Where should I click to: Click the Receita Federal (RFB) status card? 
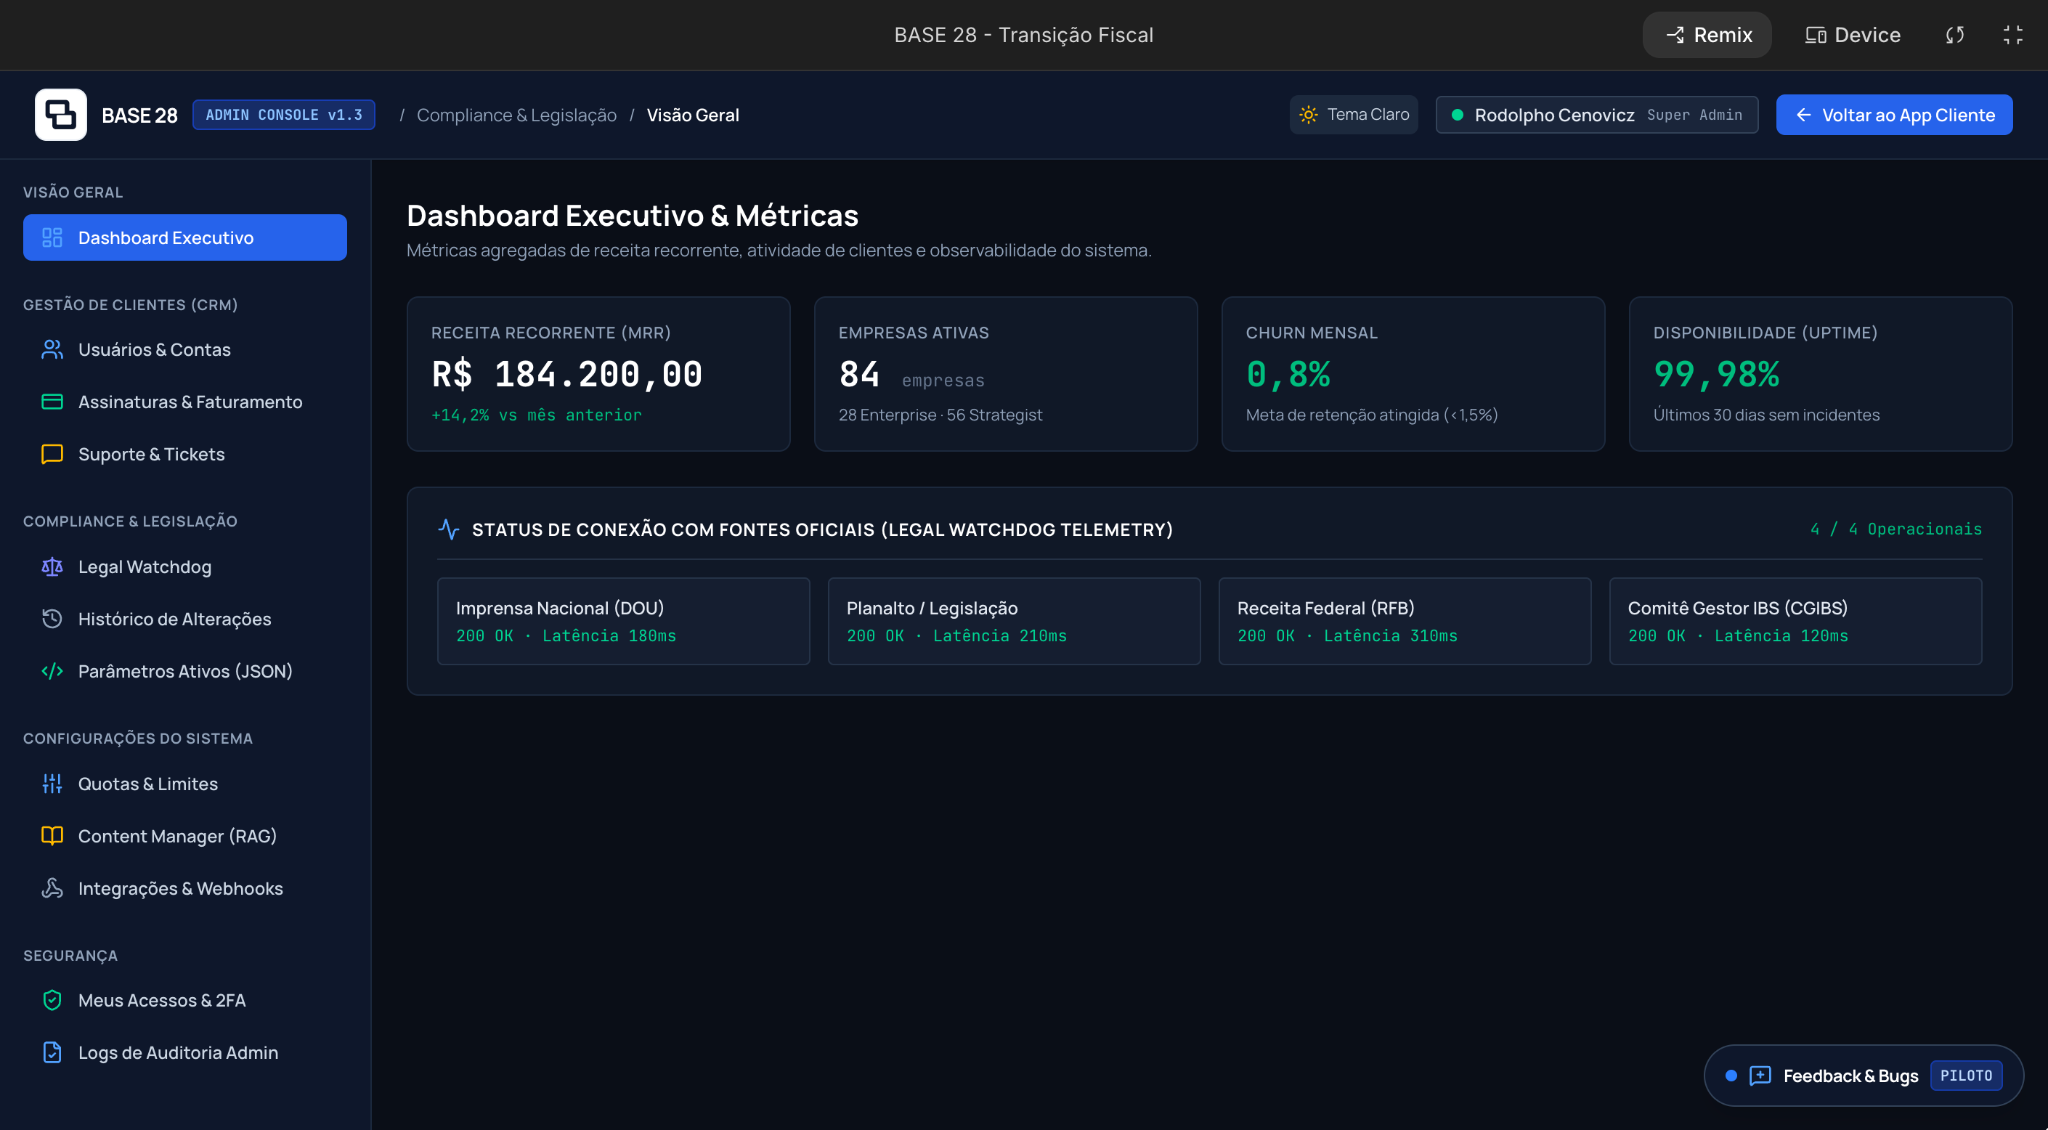point(1404,621)
